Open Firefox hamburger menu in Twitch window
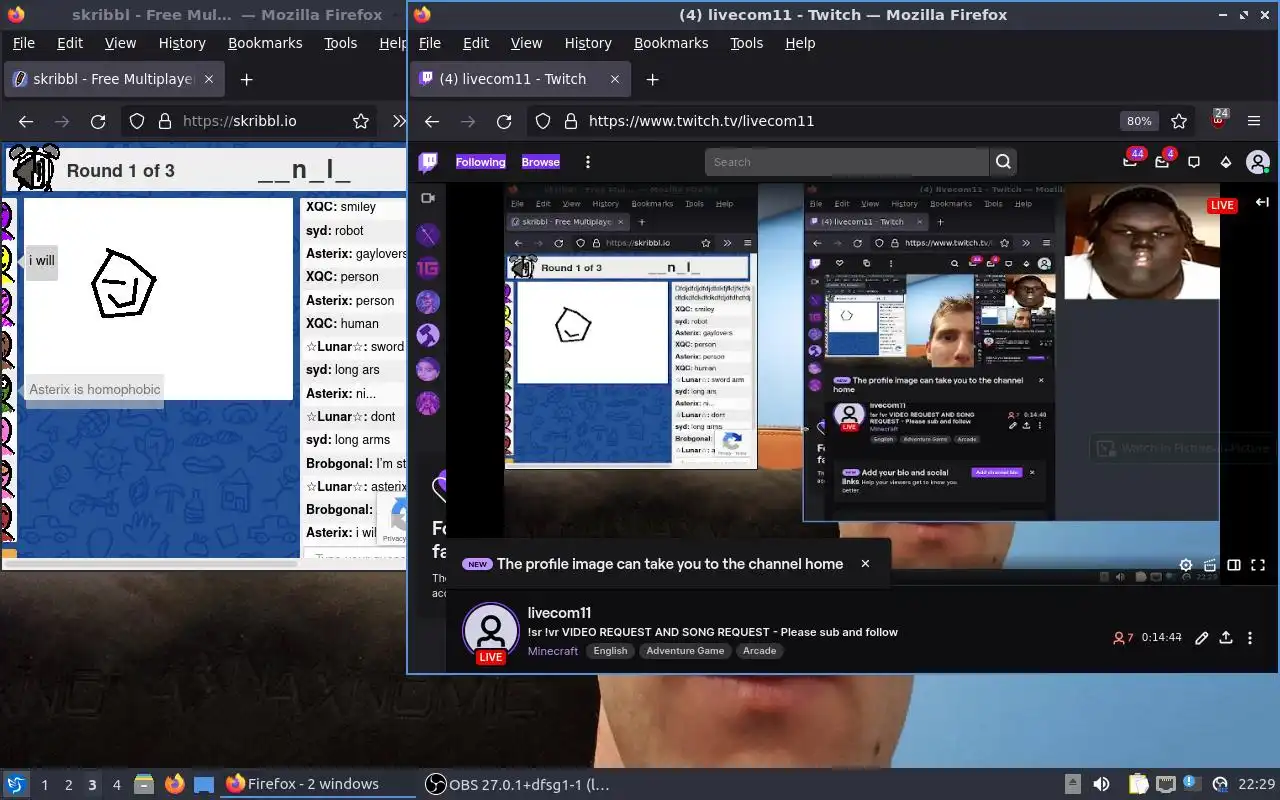1280x800 pixels. pos(1254,121)
